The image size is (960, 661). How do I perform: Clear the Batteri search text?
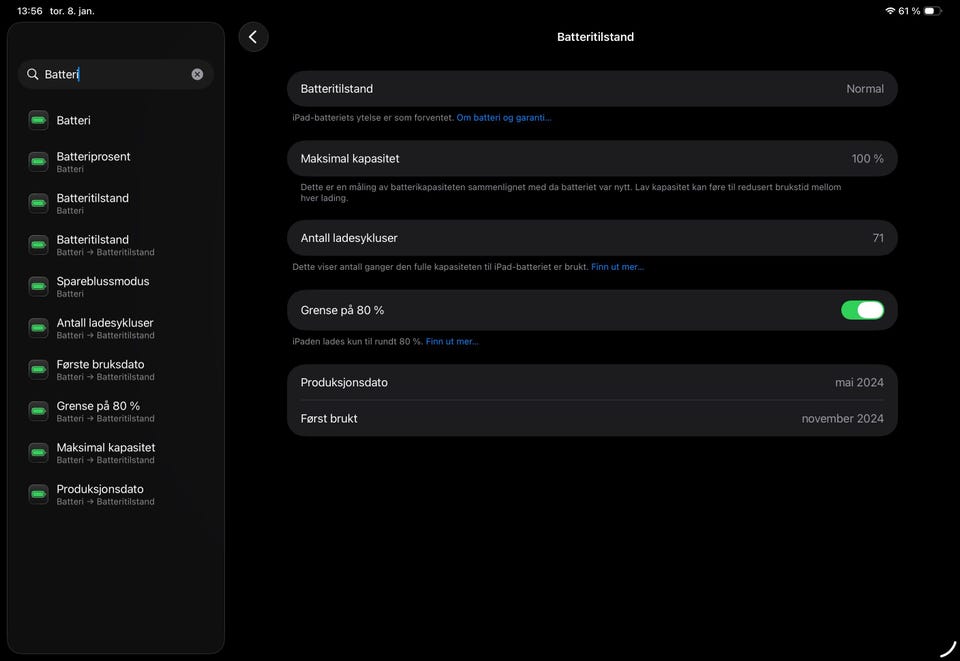(x=197, y=74)
